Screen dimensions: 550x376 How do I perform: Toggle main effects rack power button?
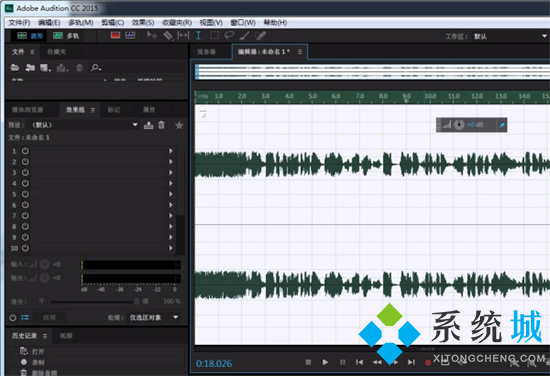coord(13,318)
